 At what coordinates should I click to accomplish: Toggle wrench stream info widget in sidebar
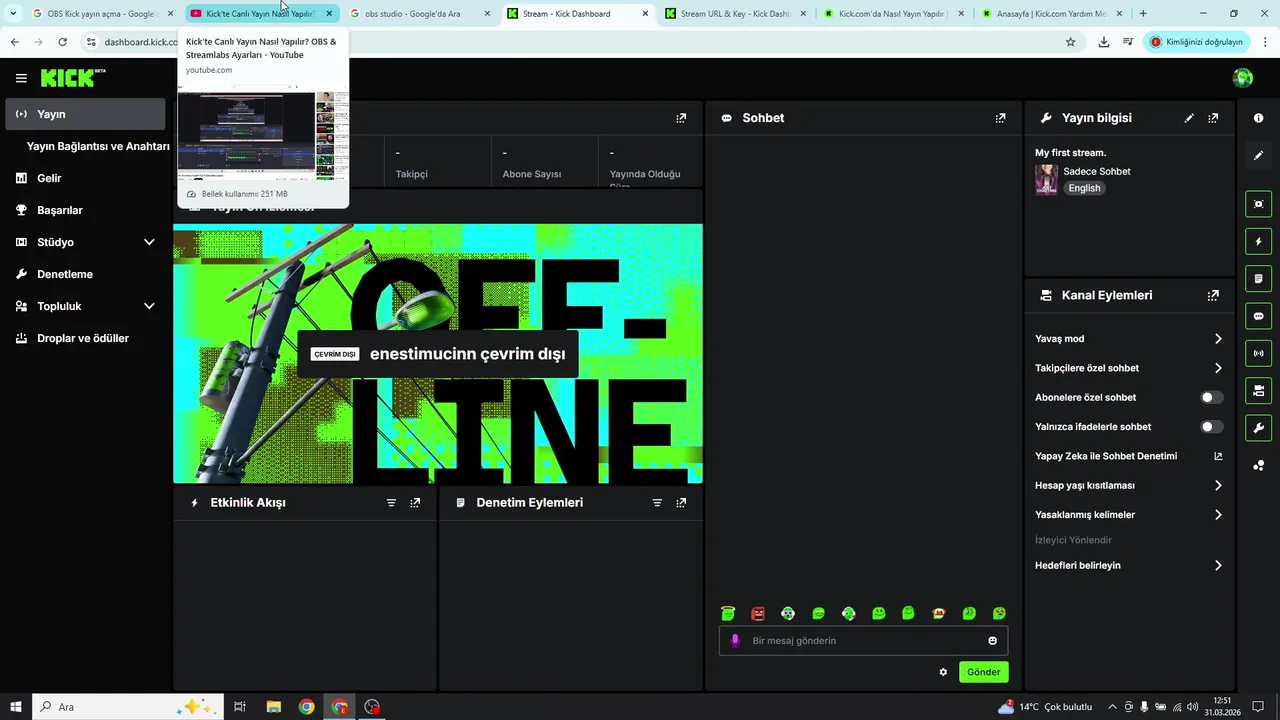point(1259,428)
